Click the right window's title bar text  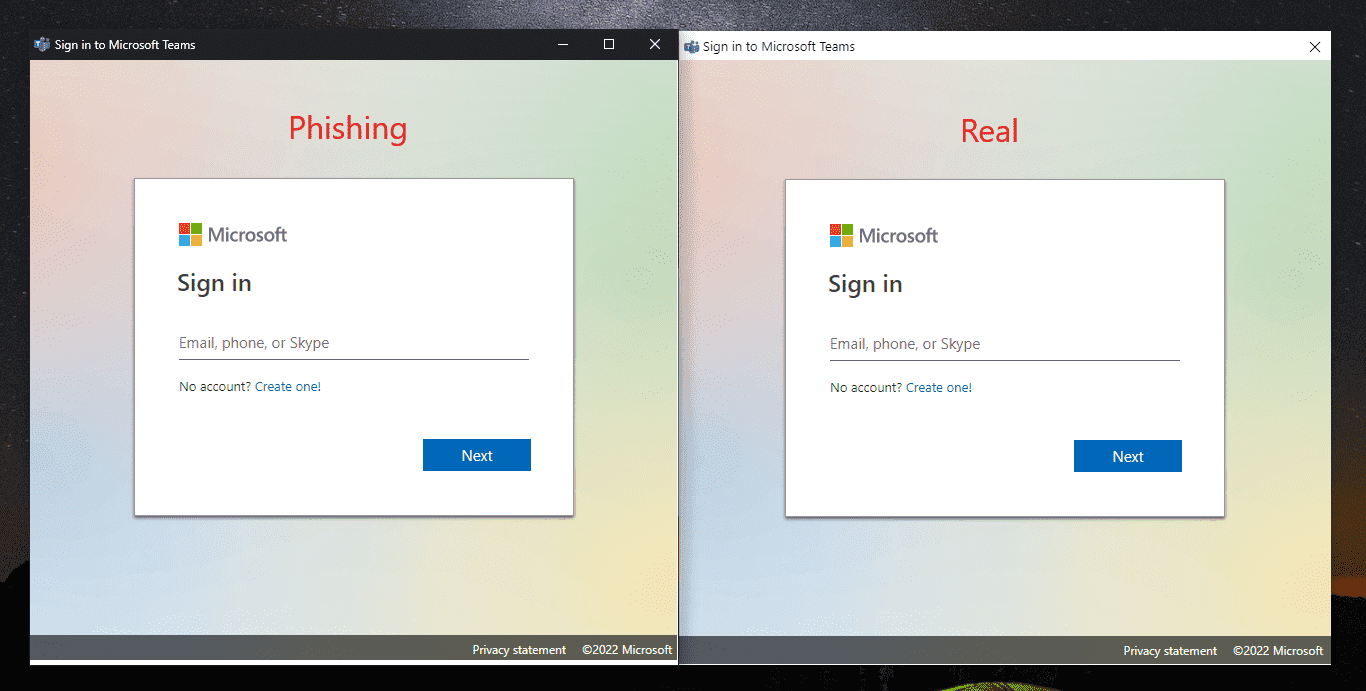coord(779,47)
